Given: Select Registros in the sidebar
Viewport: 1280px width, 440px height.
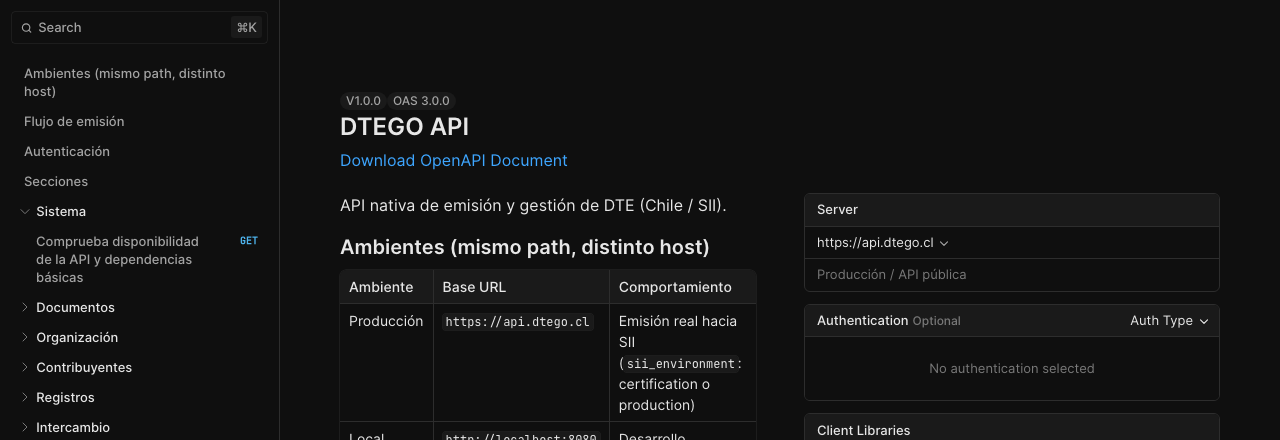Looking at the screenshot, I should point(65,397).
